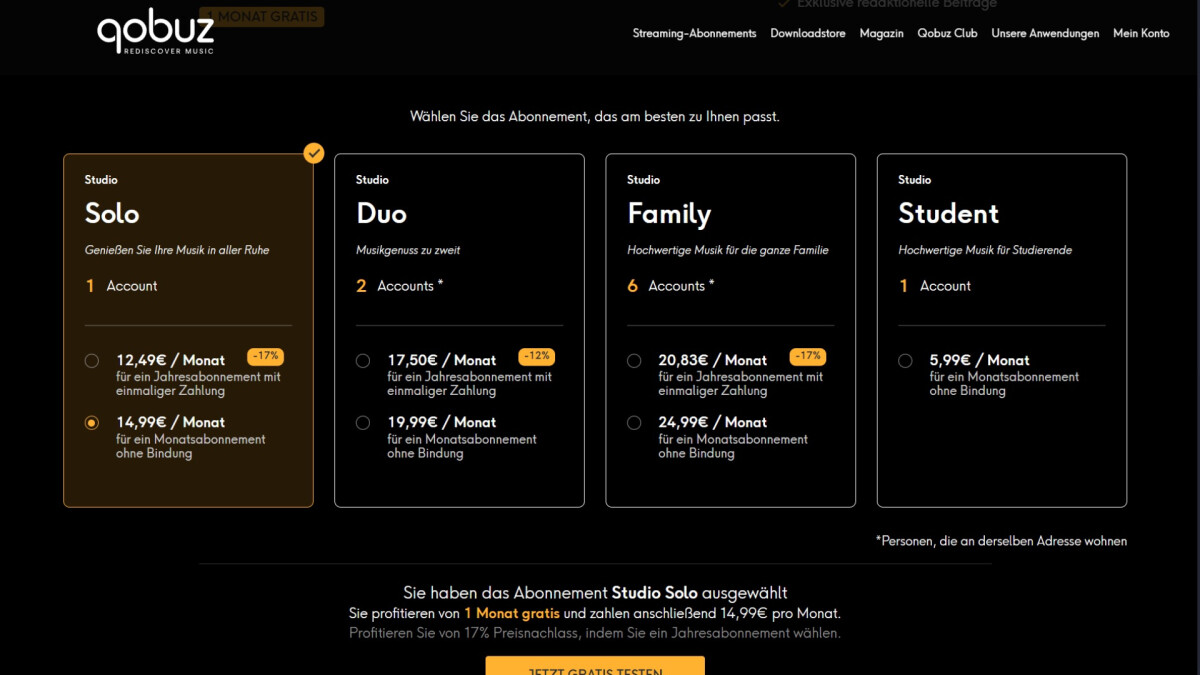
Task: Click the Studio Family card title
Action: click(x=668, y=214)
